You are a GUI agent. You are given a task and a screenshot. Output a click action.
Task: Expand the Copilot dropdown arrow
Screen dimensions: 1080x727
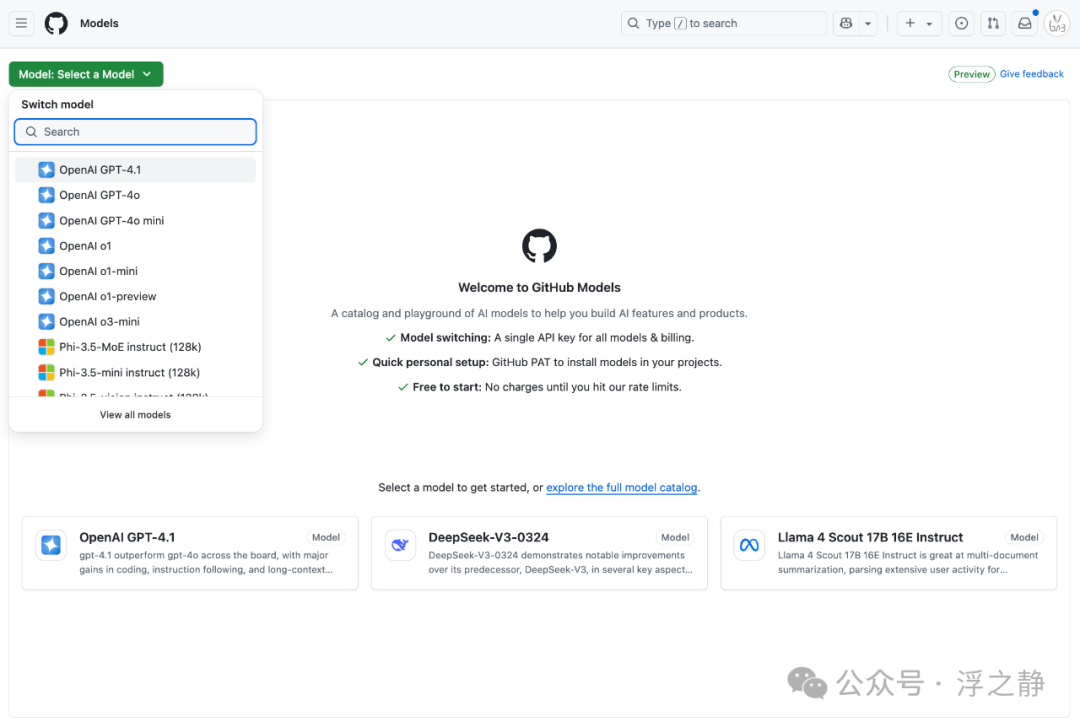pos(868,23)
